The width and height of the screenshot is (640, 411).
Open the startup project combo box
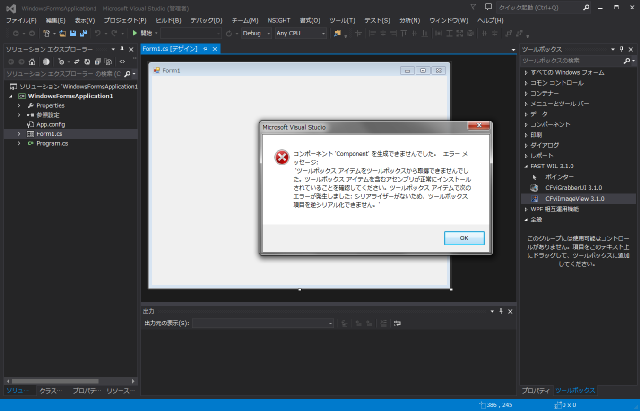pyautogui.click(x=191, y=33)
